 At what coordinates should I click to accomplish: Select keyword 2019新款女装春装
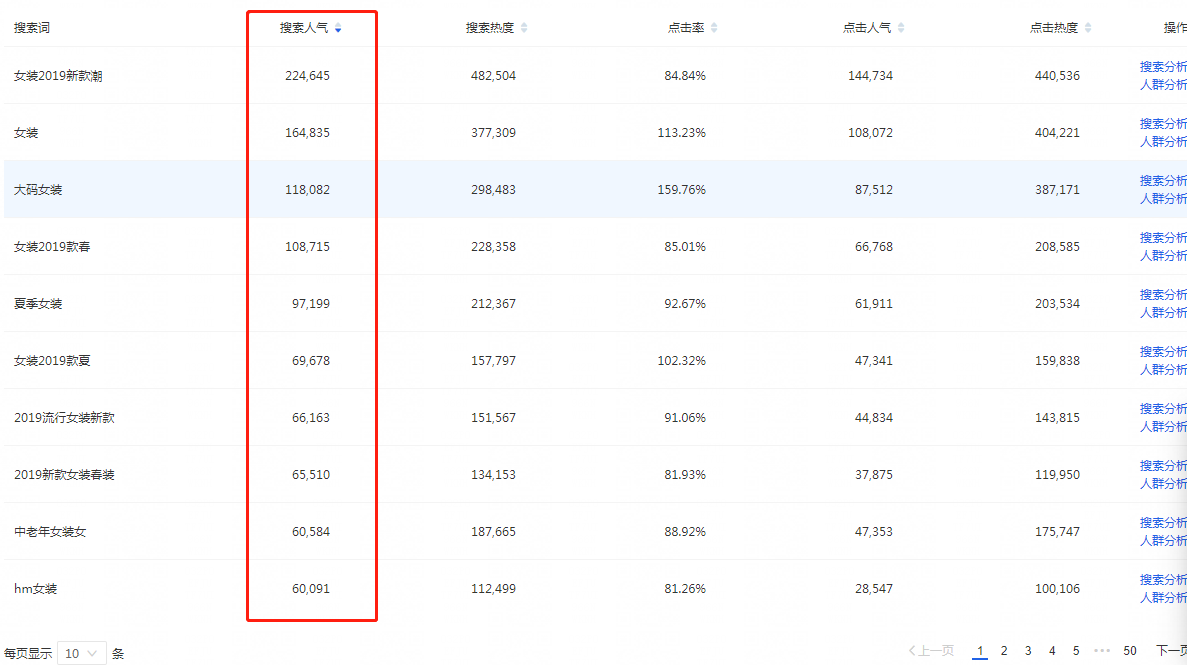point(64,475)
